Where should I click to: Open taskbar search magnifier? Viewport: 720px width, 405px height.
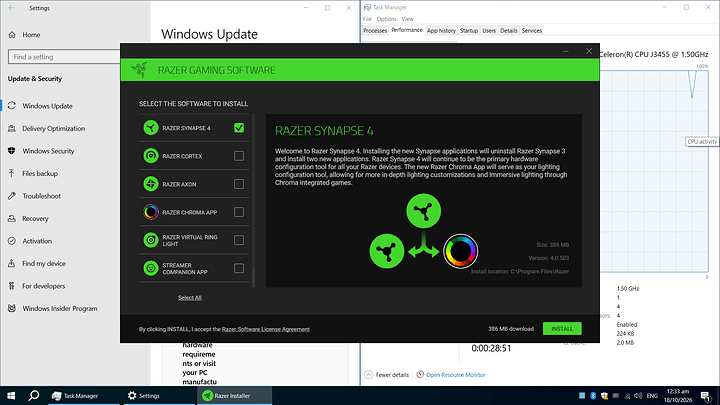click(x=34, y=395)
